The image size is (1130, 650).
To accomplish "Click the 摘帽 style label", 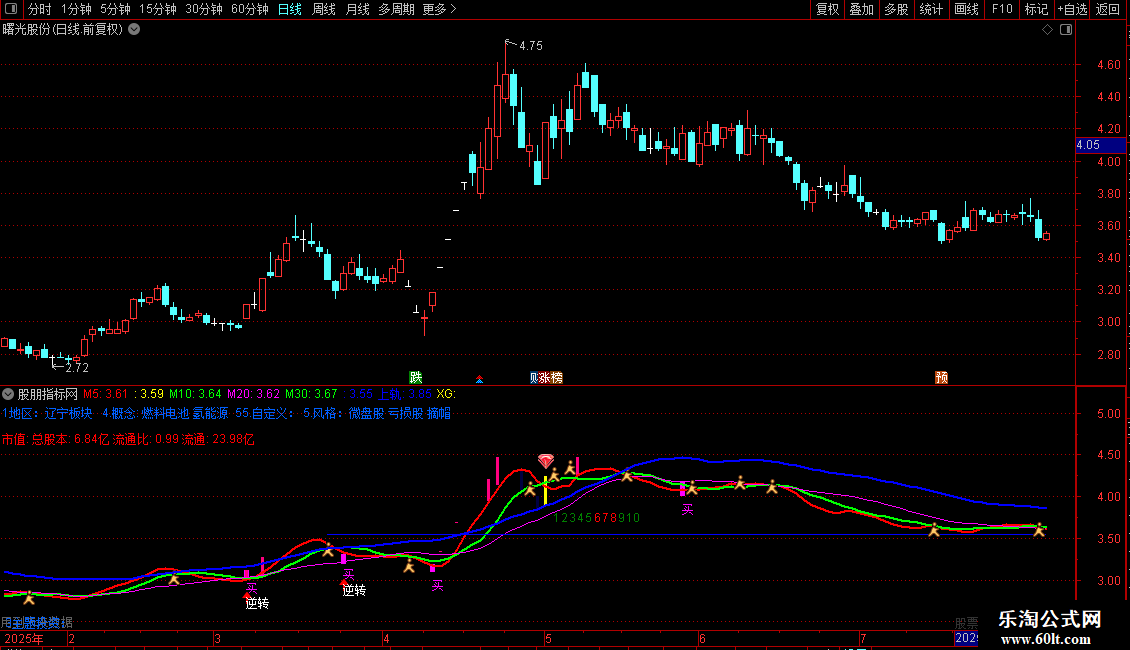I will pyautogui.click(x=439, y=413).
